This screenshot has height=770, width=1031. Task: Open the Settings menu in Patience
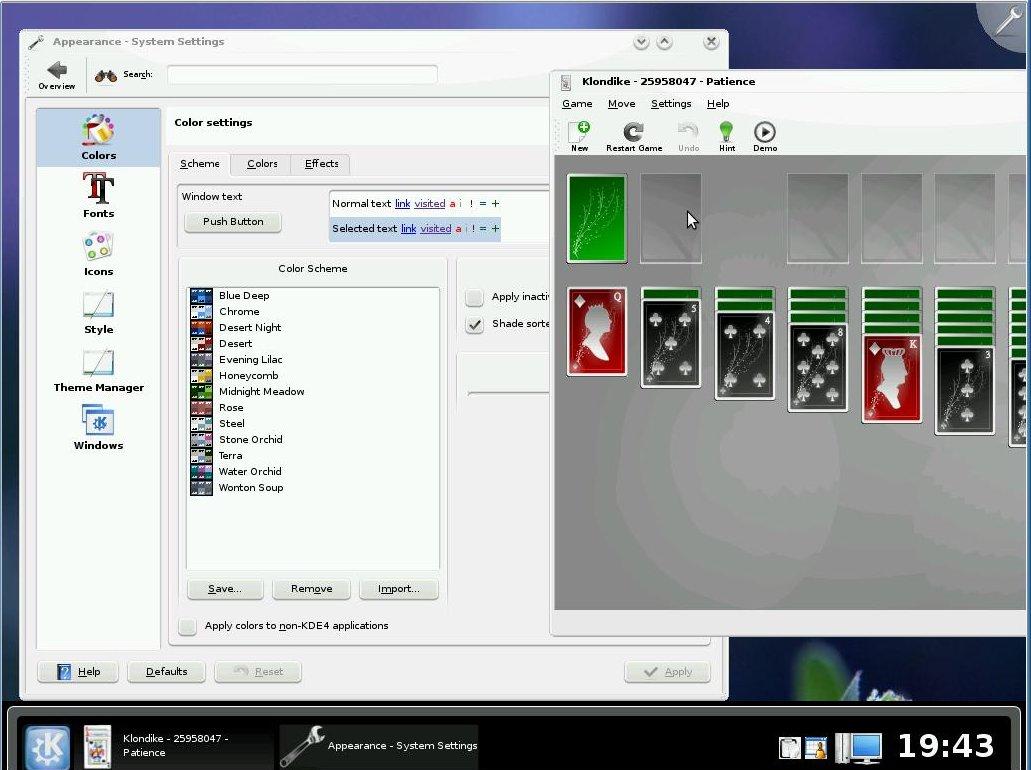pos(671,103)
